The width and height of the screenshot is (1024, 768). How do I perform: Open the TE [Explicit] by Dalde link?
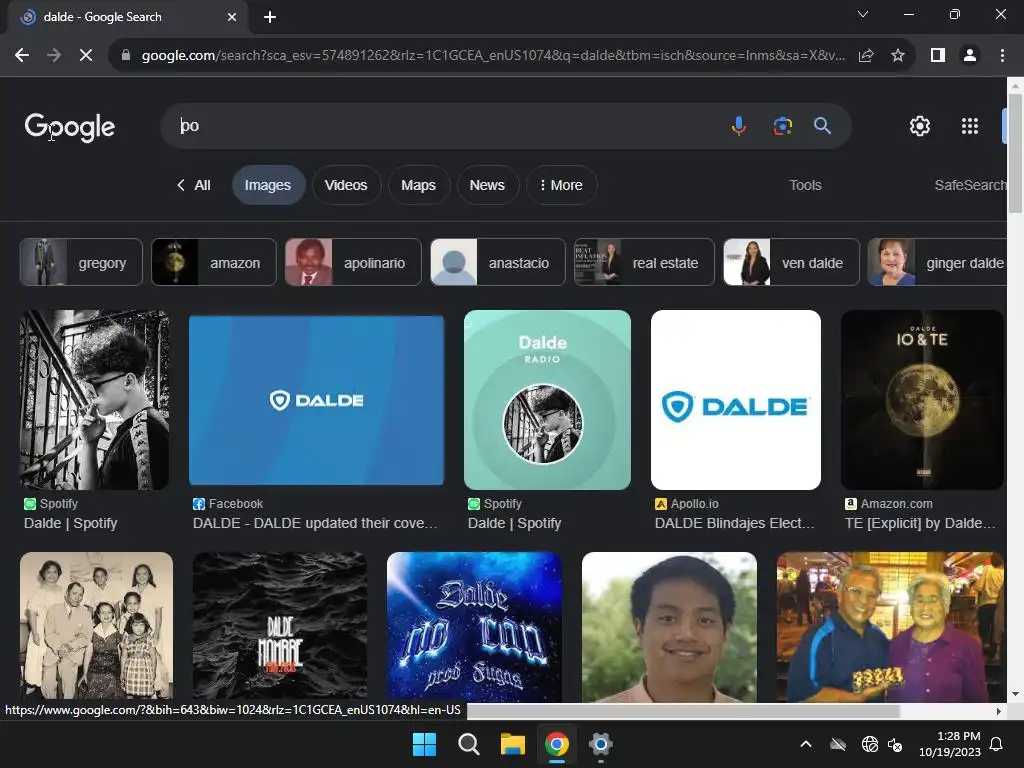(920, 523)
